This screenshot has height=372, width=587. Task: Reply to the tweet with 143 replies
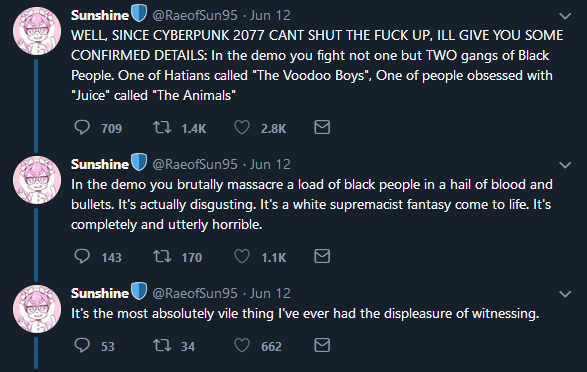(x=82, y=256)
